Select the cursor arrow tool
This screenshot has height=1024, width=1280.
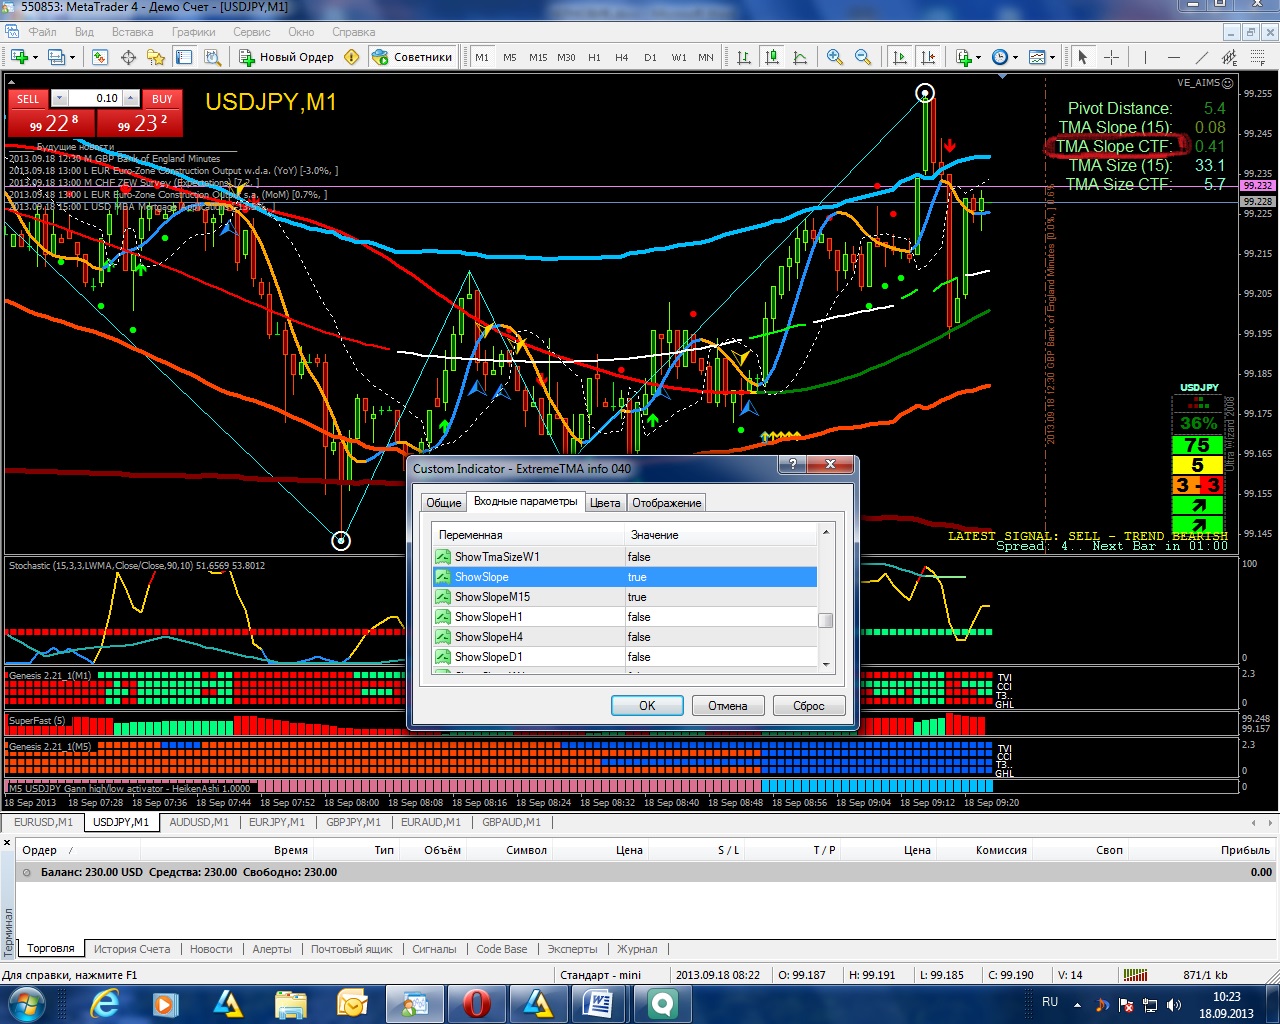[x=1082, y=57]
